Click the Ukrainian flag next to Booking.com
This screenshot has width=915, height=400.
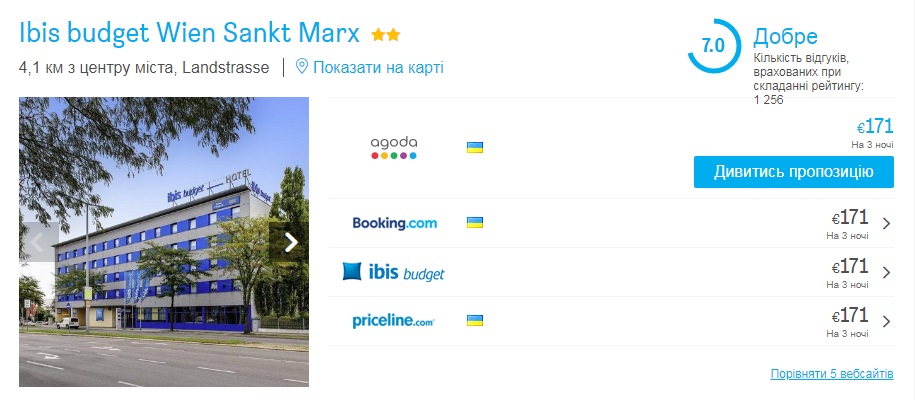pyautogui.click(x=474, y=222)
